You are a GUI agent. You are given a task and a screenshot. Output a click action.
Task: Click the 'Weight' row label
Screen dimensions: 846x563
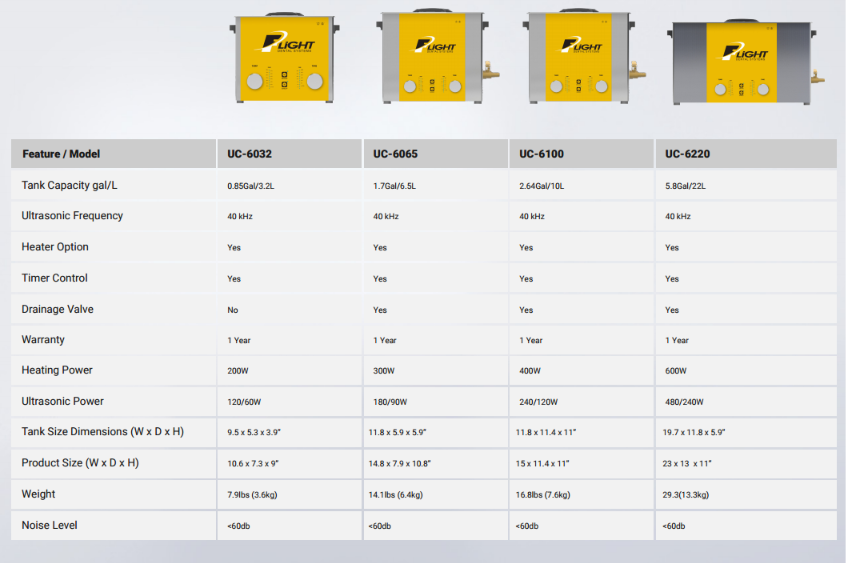point(38,494)
